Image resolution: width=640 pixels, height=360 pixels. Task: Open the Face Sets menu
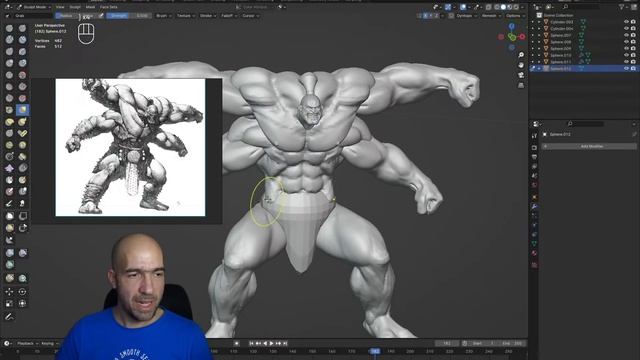109,7
